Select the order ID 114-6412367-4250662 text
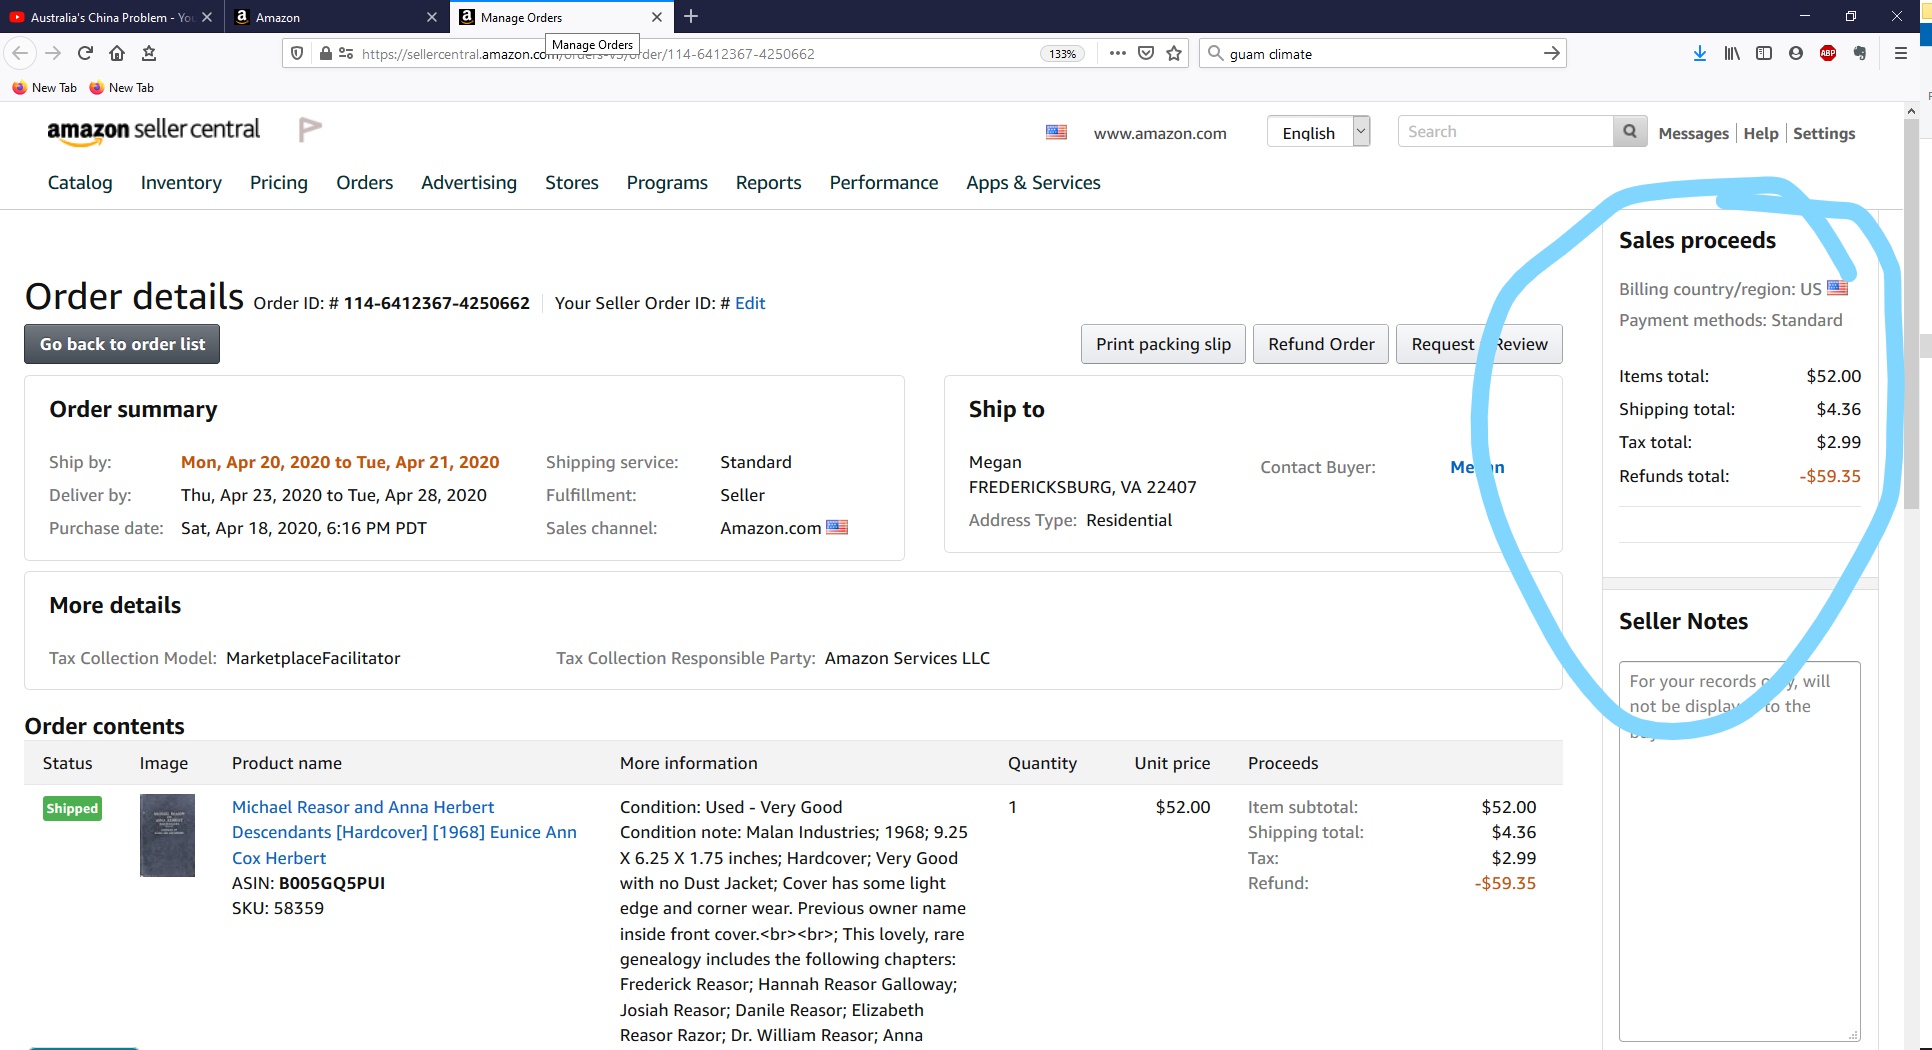 click(x=437, y=303)
